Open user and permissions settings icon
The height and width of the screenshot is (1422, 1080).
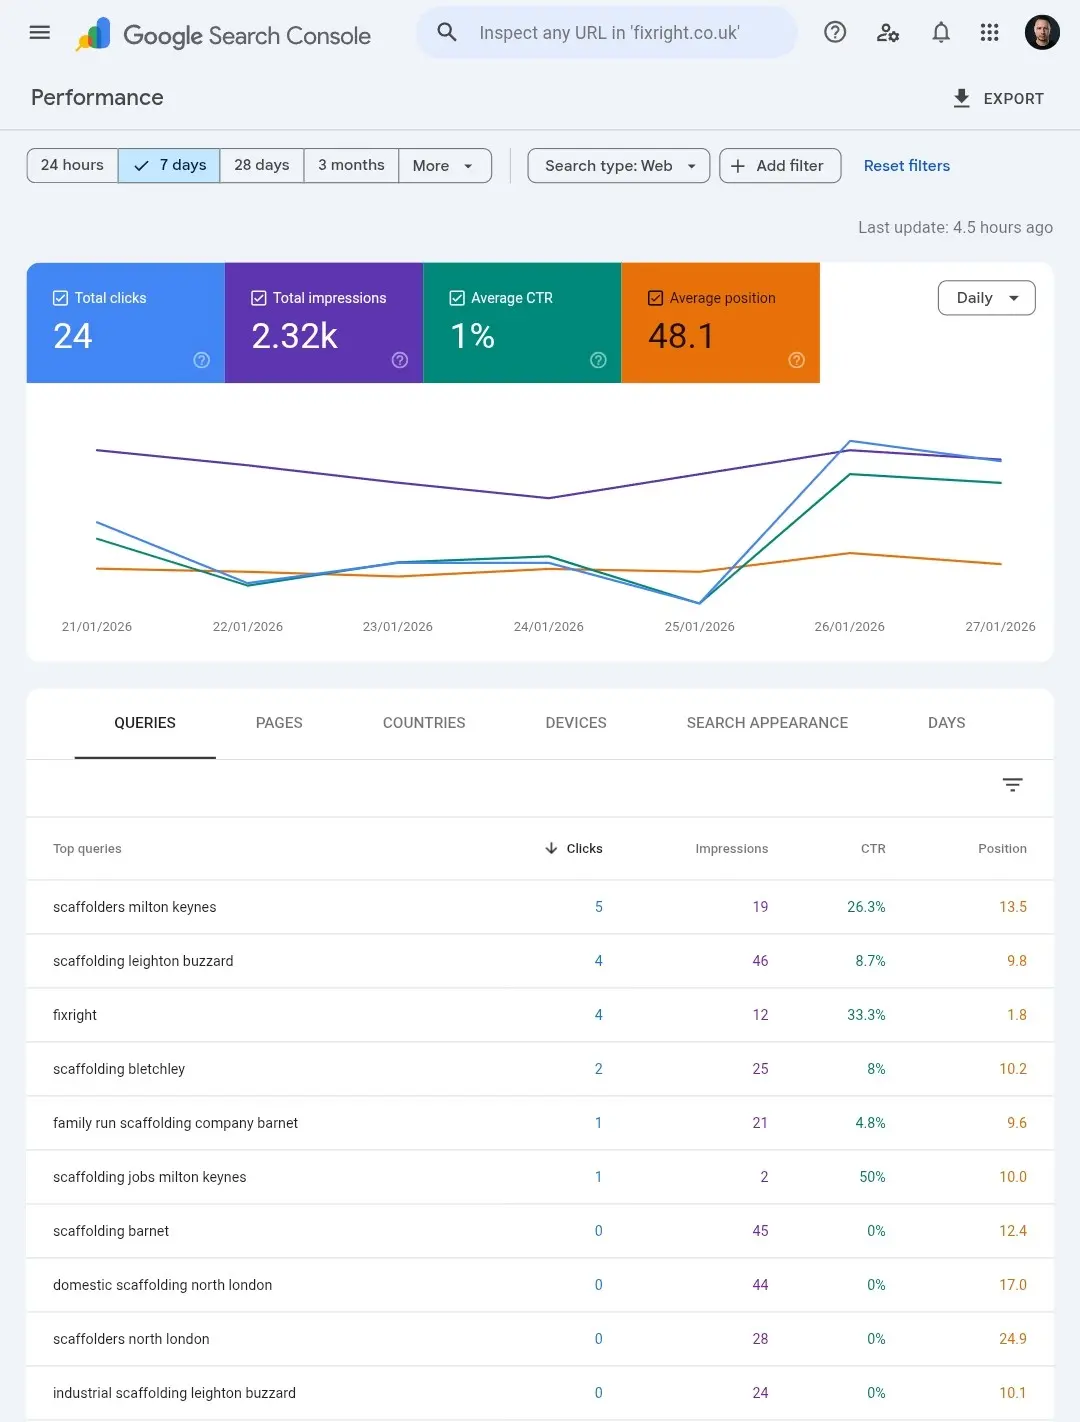tap(888, 32)
